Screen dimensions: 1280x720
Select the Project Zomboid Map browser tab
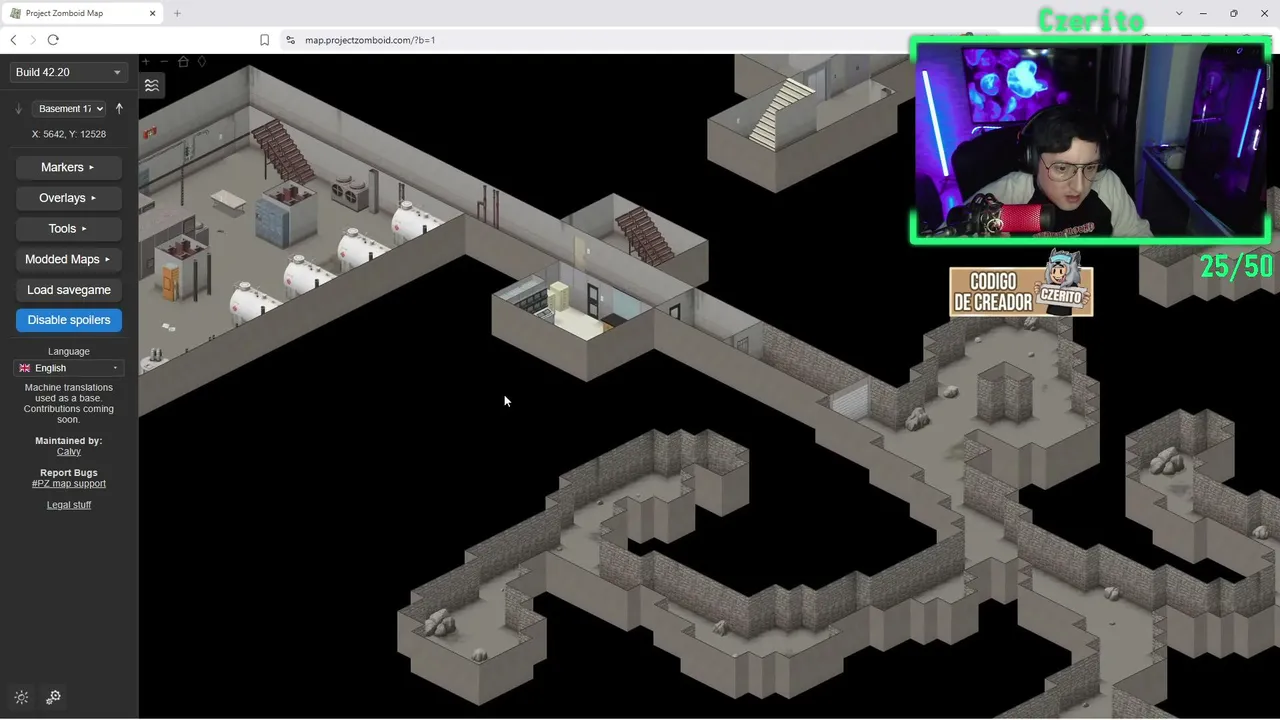84,13
